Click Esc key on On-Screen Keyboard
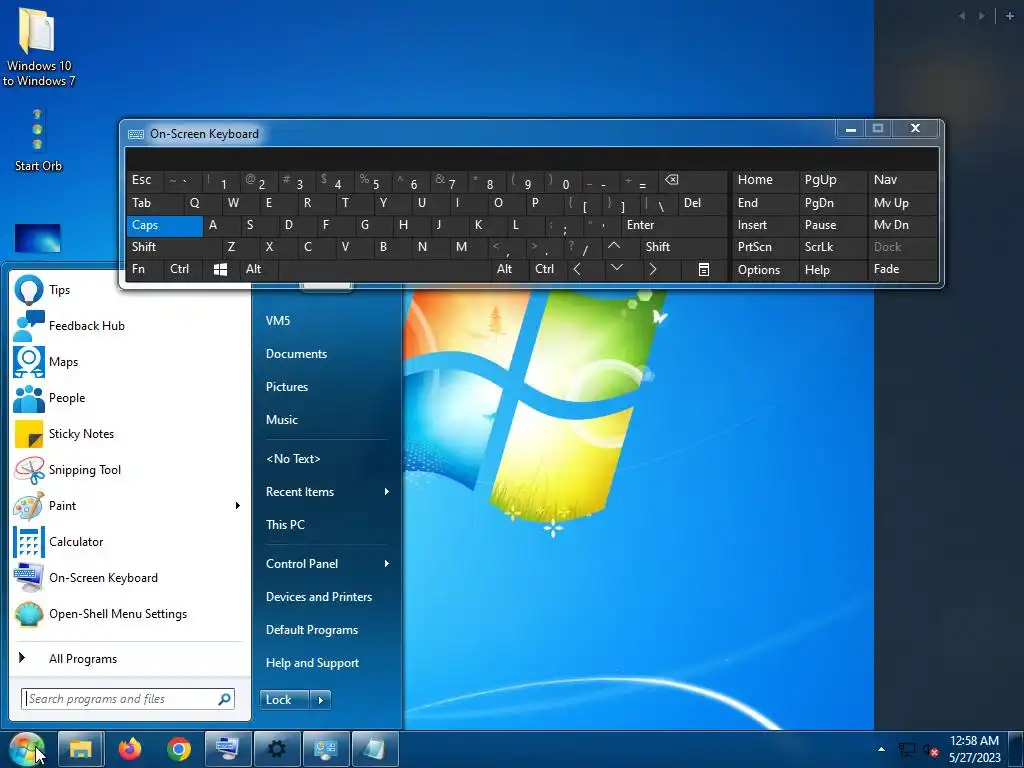The width and height of the screenshot is (1024, 768). (145, 180)
